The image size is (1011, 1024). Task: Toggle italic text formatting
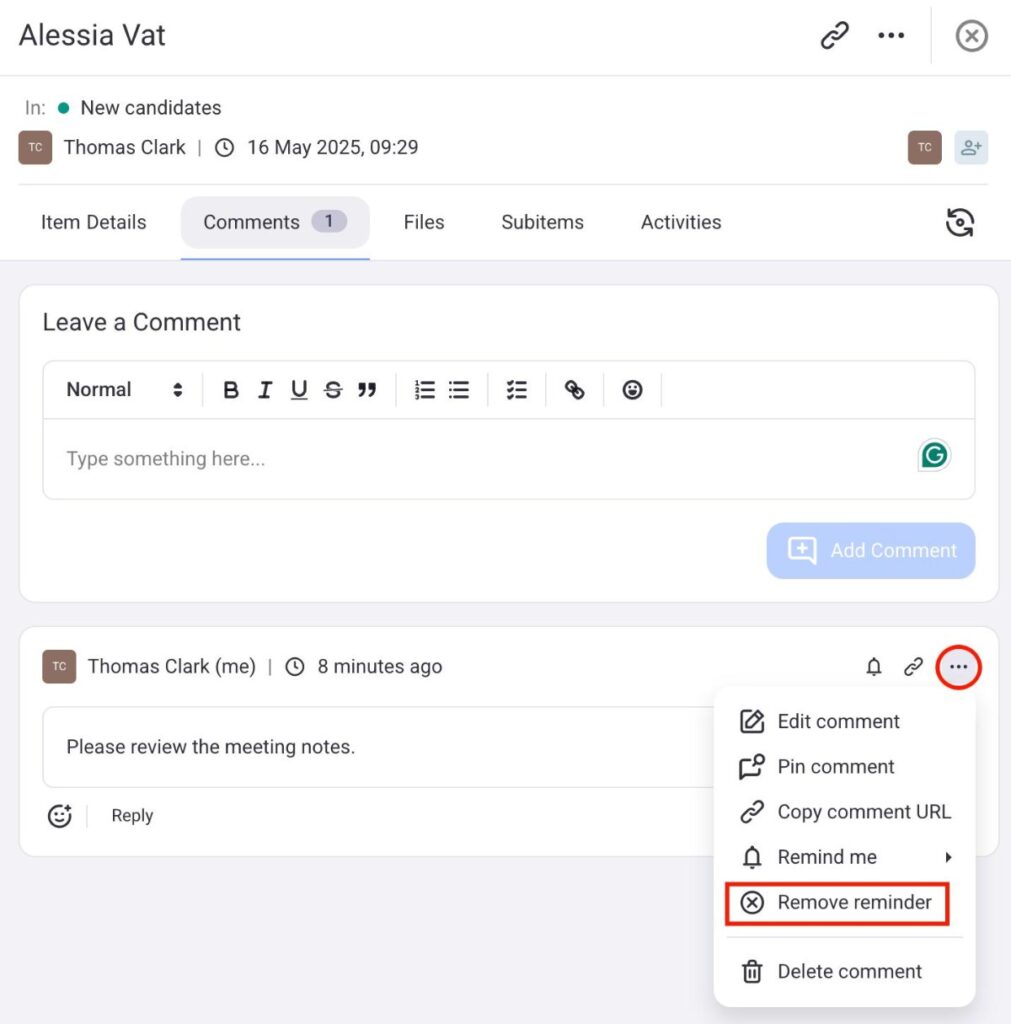pos(265,390)
